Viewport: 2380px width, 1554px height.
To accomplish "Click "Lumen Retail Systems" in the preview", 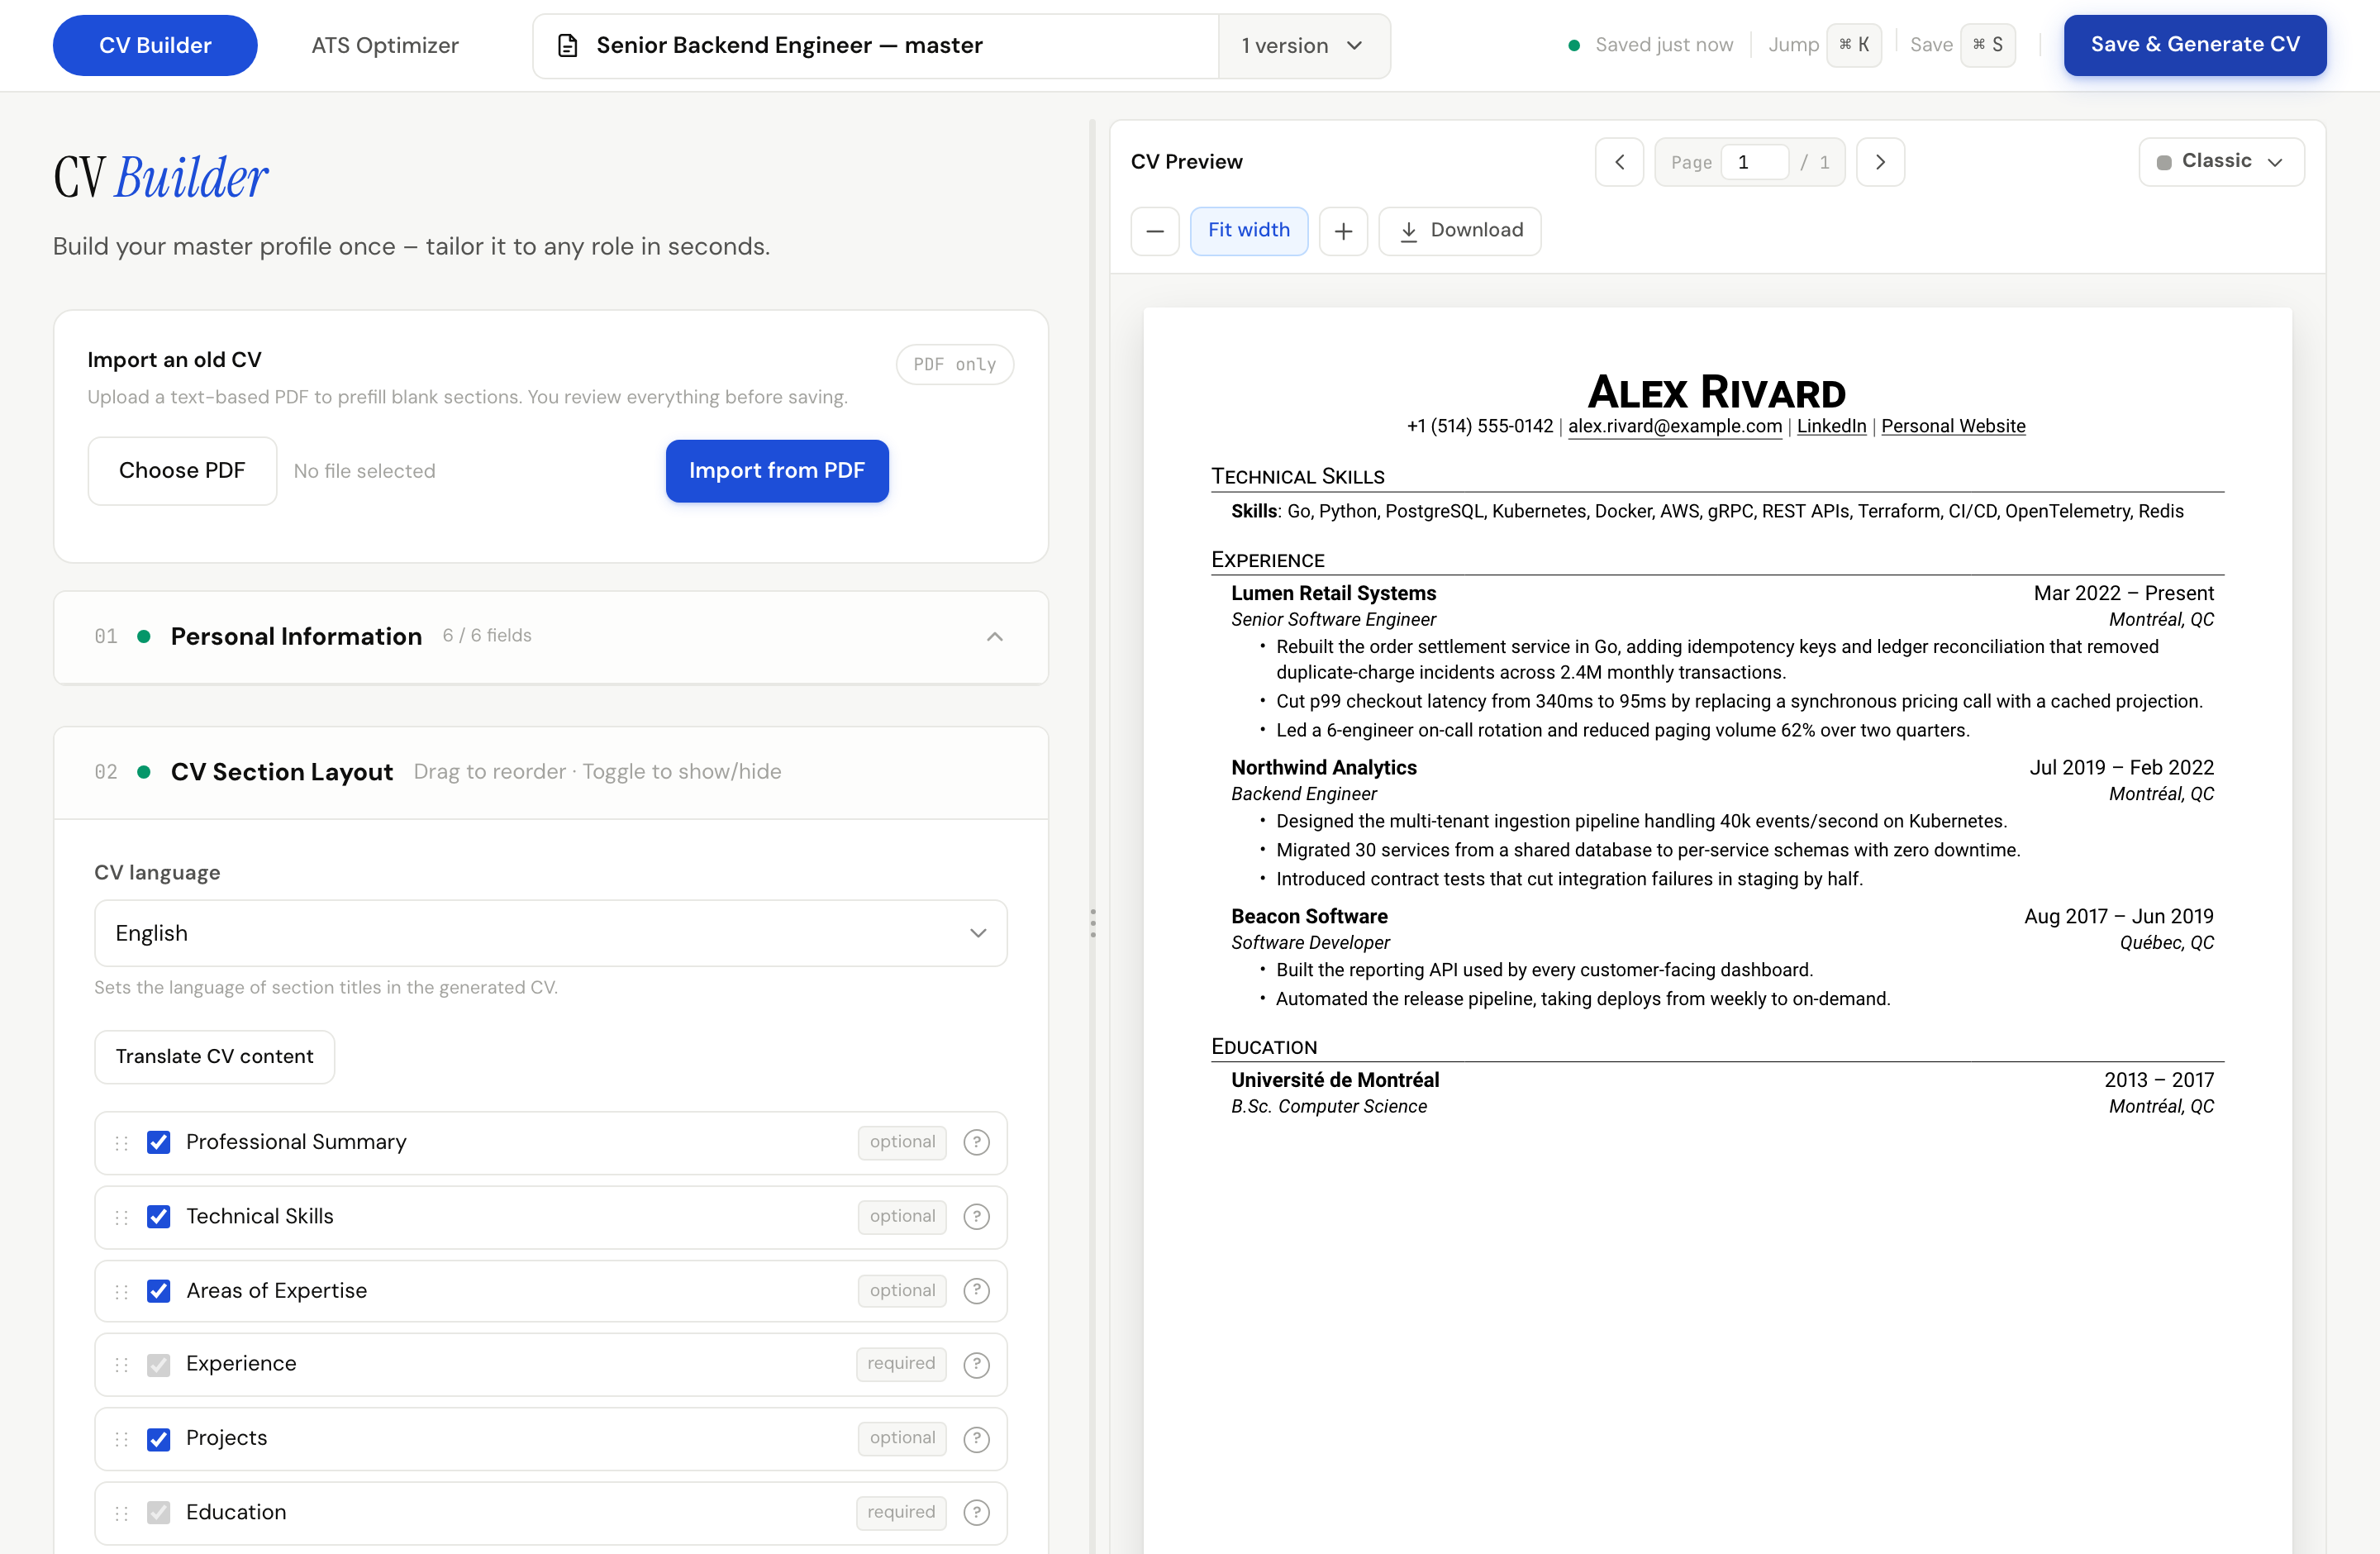I will [x=1333, y=593].
